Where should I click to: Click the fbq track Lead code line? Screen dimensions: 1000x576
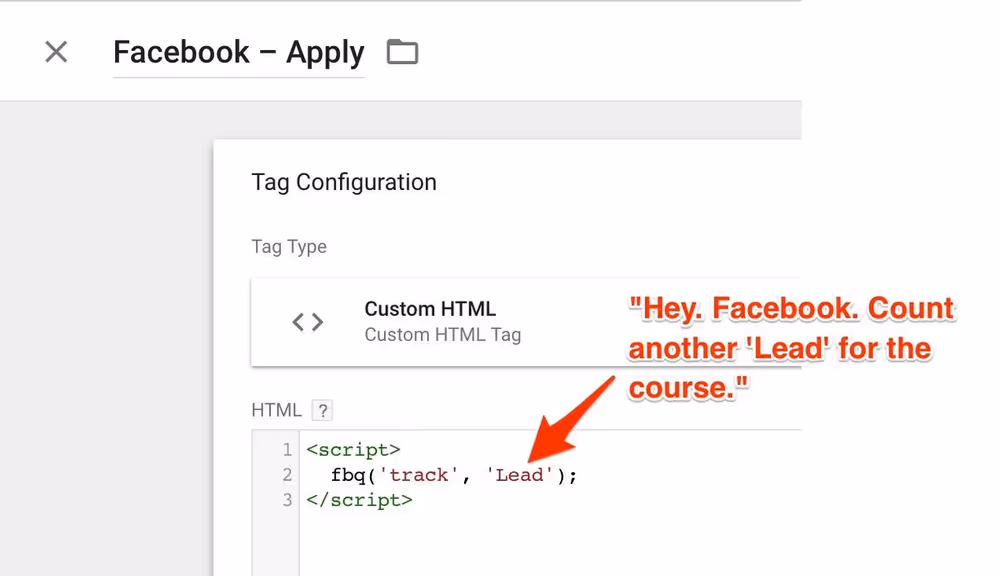coord(453,475)
